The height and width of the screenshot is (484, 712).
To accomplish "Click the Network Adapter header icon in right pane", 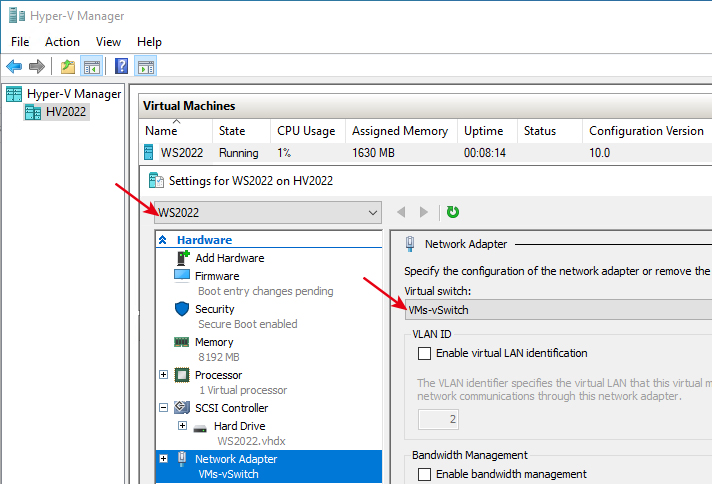I will [410, 244].
